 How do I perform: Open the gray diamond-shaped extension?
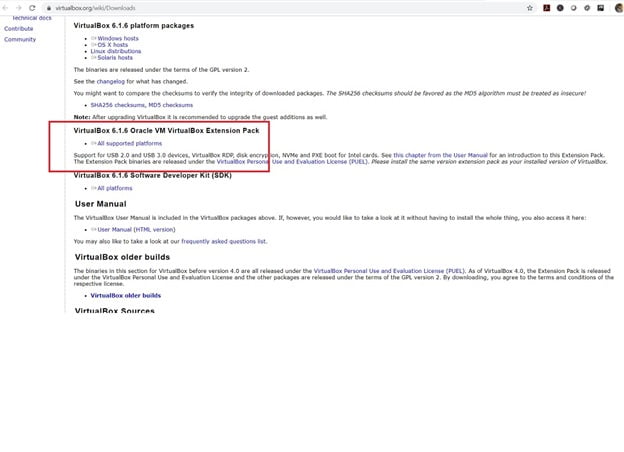pyautogui.click(x=587, y=8)
